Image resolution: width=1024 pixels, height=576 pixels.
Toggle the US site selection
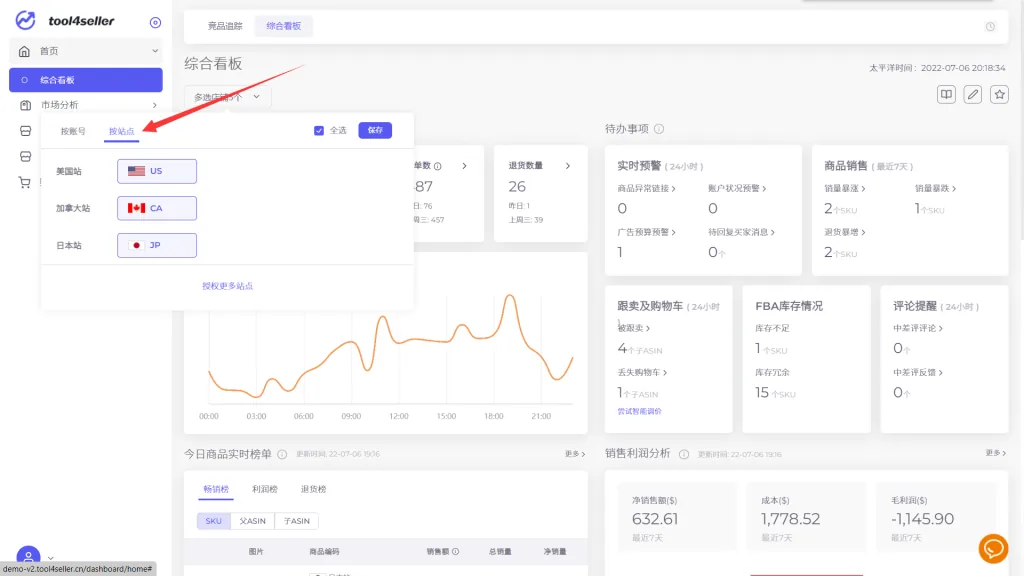tap(157, 171)
